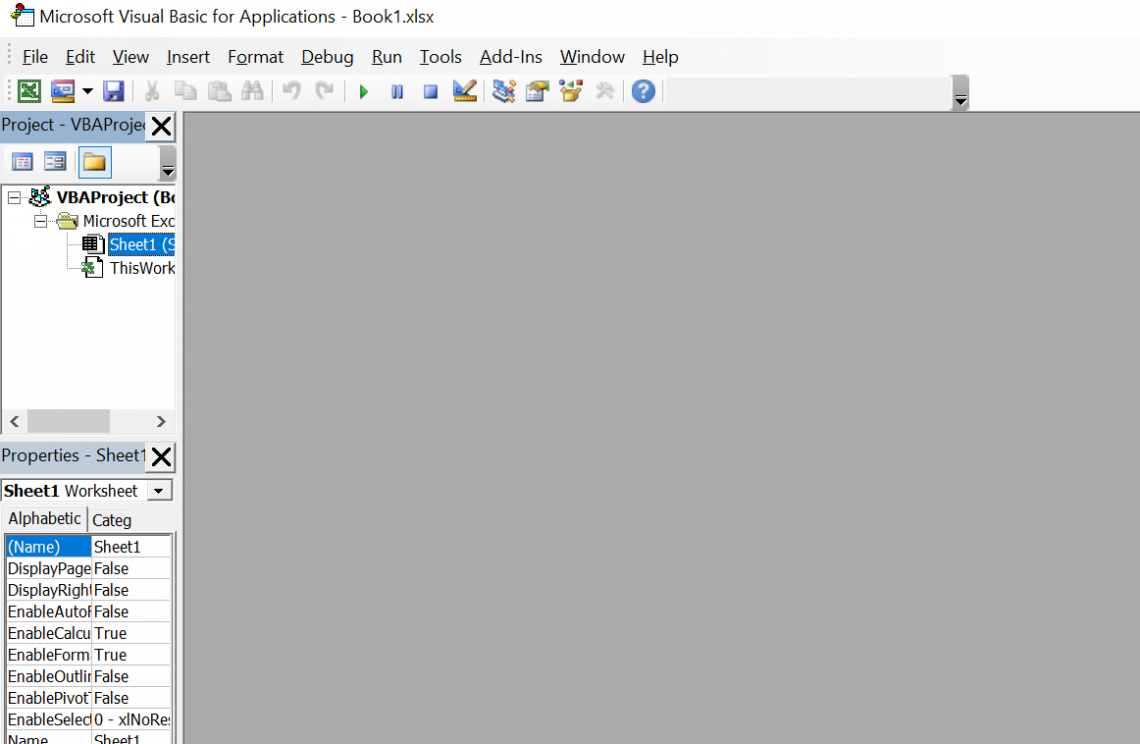Screen dimensions: 1140x744
Task: Toggle folders view in the Project panel
Action: click(94, 162)
